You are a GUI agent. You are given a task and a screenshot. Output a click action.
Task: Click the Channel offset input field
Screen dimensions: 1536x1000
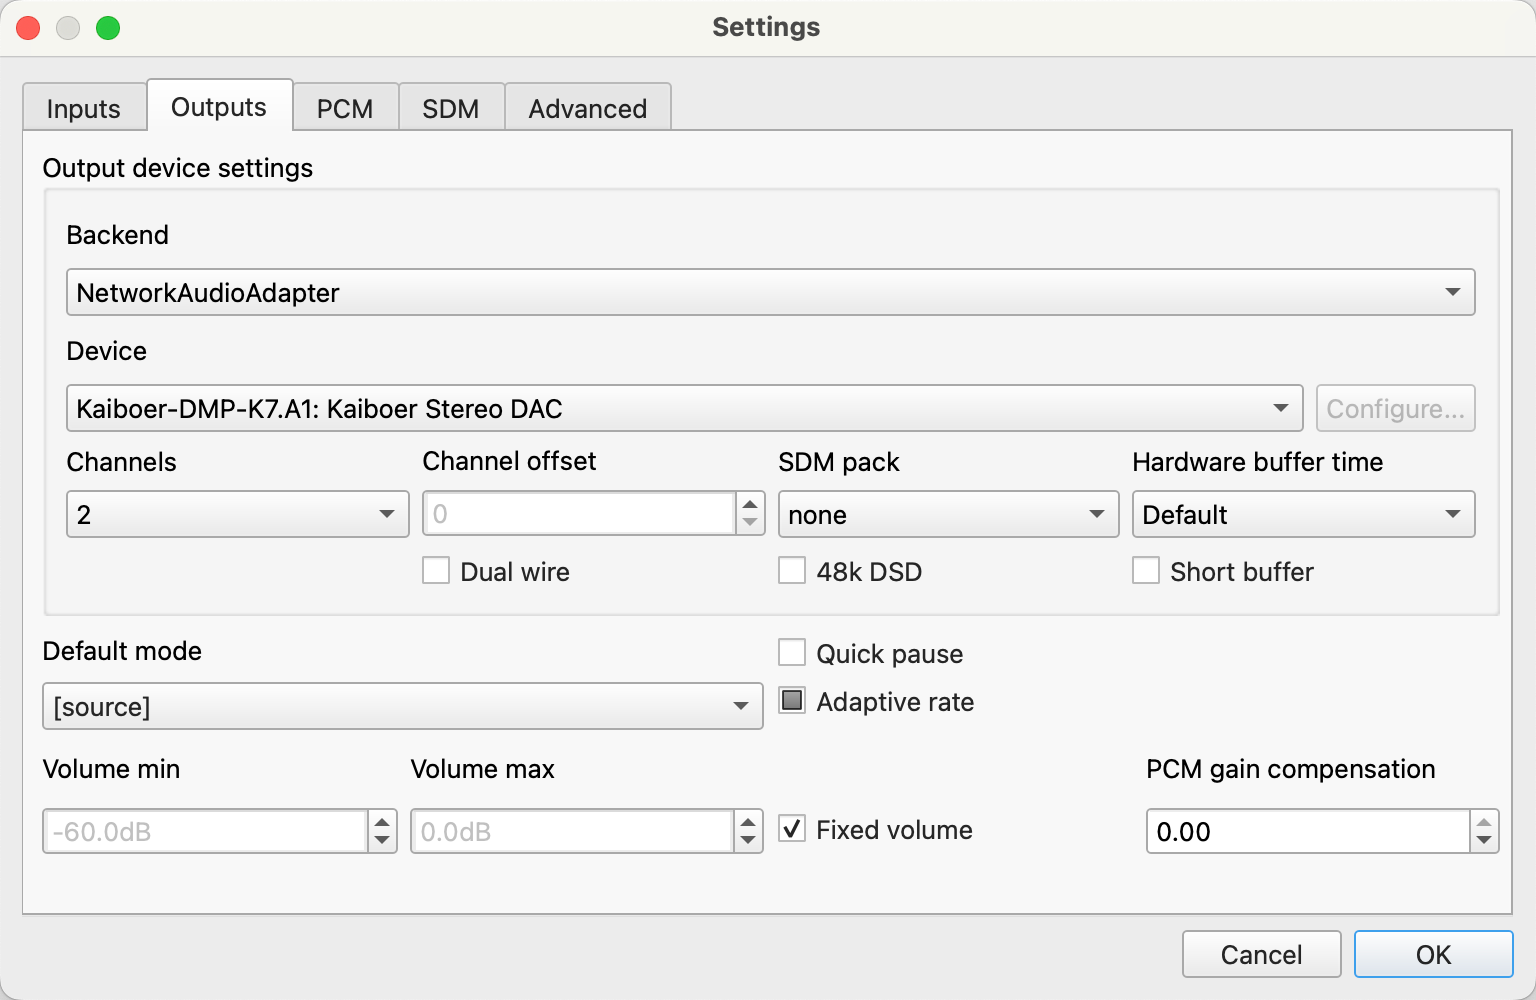580,514
